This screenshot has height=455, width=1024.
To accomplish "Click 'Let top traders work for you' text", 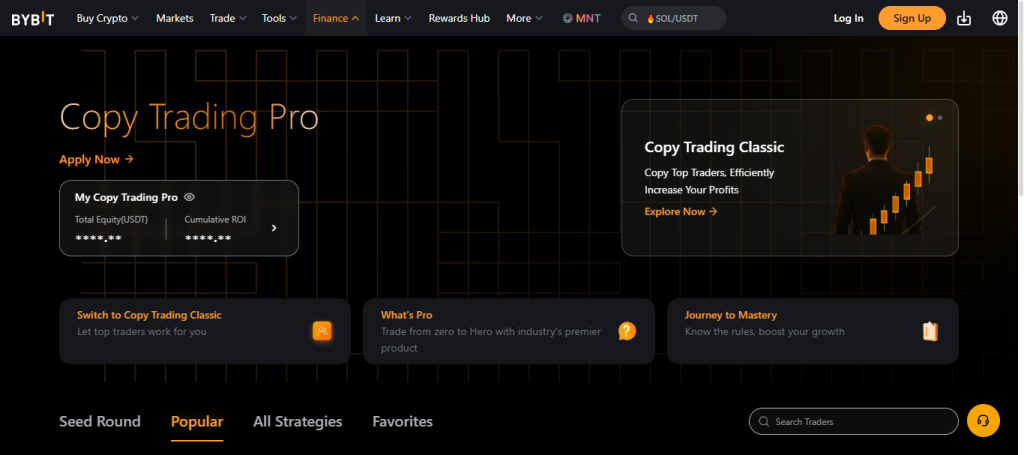I will pyautogui.click(x=142, y=332).
